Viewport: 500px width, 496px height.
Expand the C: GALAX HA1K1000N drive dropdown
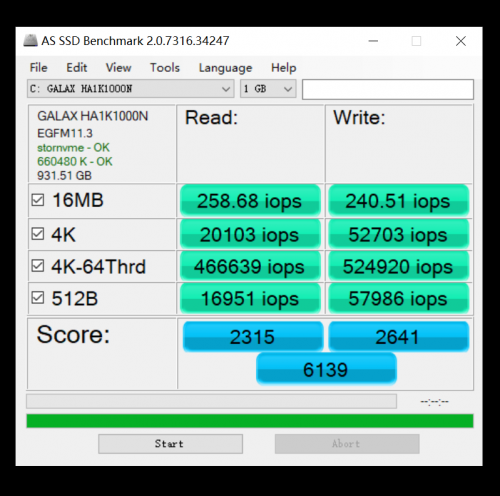coord(131,89)
